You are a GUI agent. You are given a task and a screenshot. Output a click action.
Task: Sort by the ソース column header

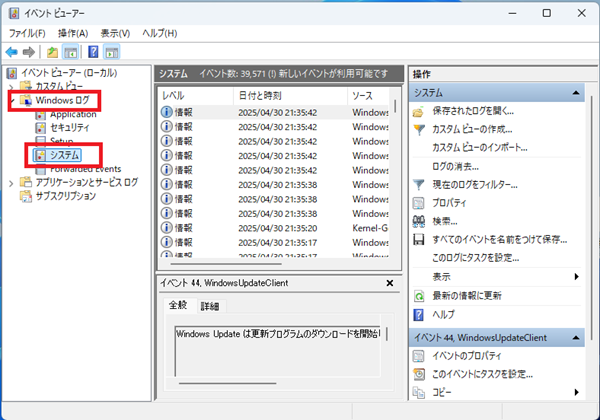coord(368,96)
